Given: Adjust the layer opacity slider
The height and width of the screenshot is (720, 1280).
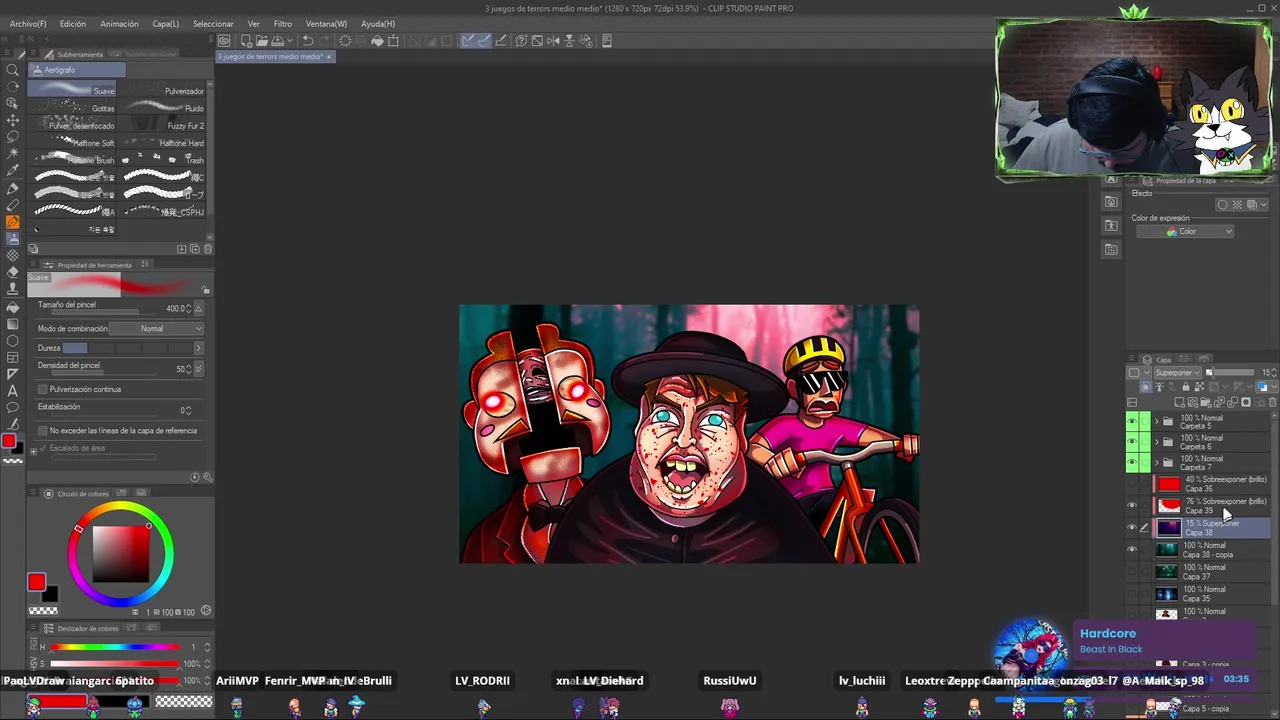Looking at the screenshot, I should [1231, 373].
